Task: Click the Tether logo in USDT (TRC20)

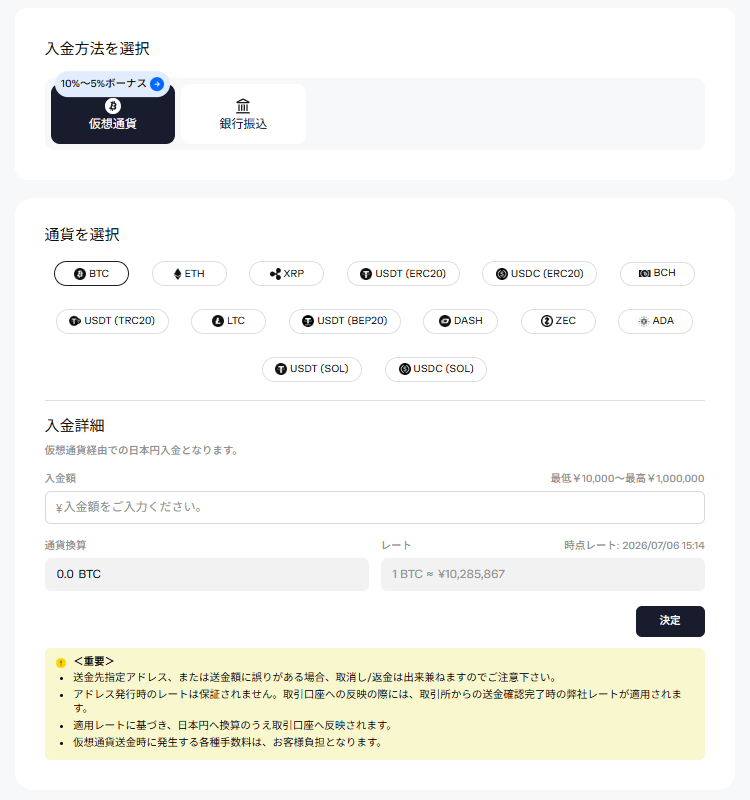Action: (75, 321)
